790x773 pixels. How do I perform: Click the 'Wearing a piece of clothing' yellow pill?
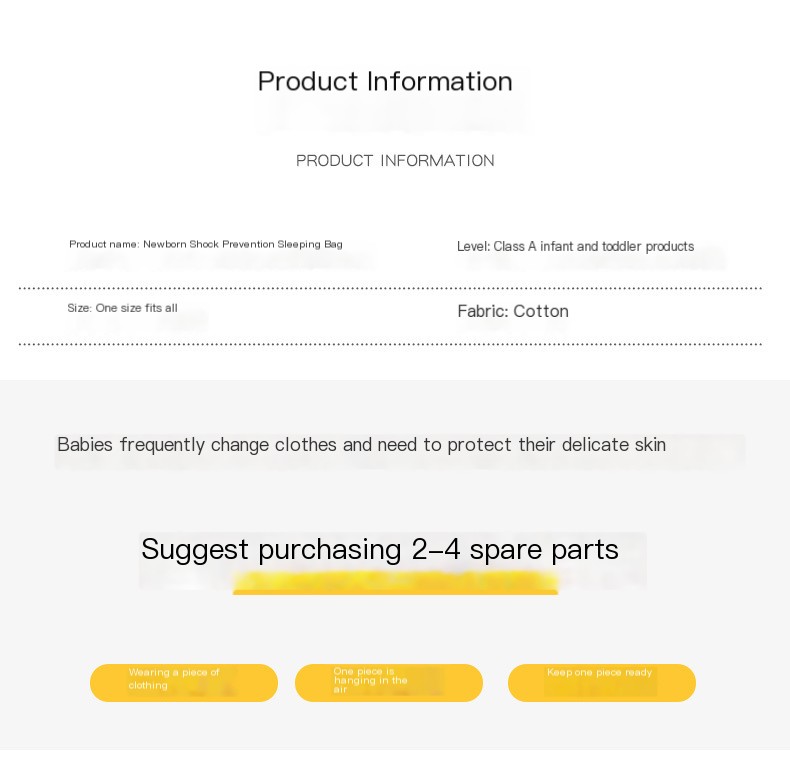coord(184,683)
